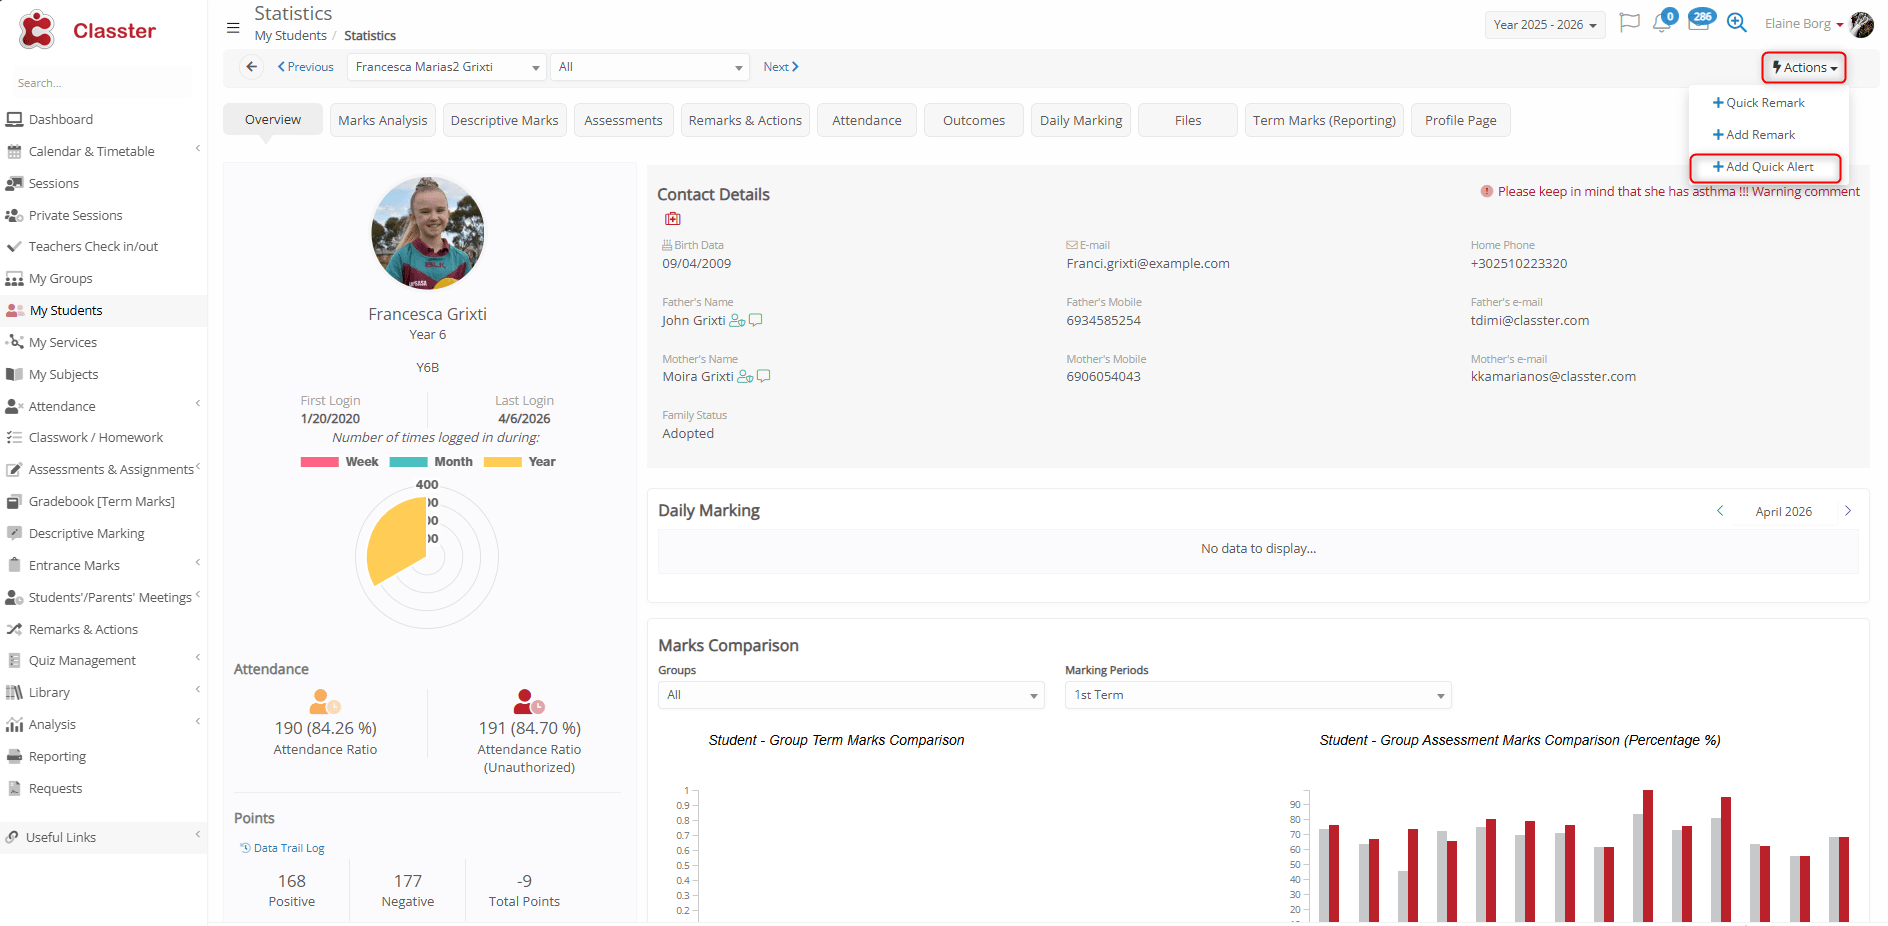Toggle the hamburger sidebar menu icon
Screen dimensions: 1888x926
[x=233, y=28]
